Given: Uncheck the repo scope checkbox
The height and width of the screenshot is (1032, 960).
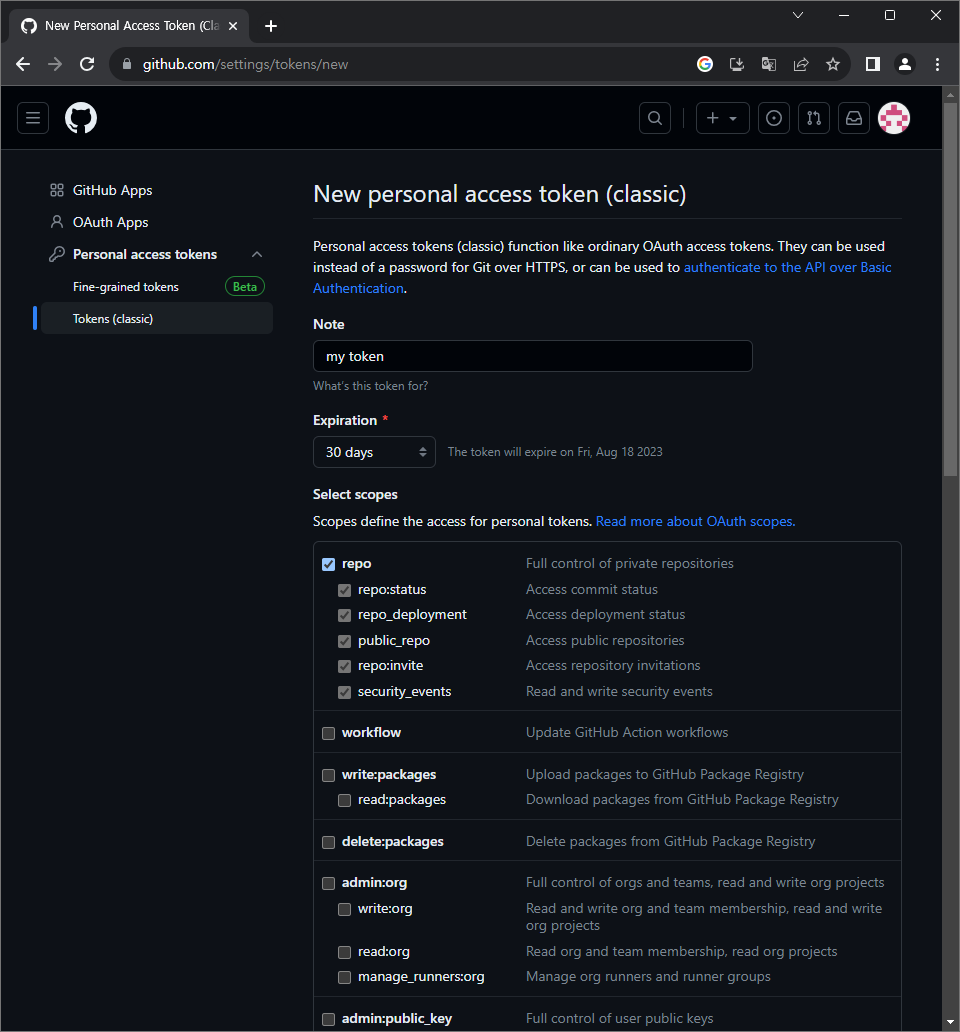Looking at the screenshot, I should point(328,564).
